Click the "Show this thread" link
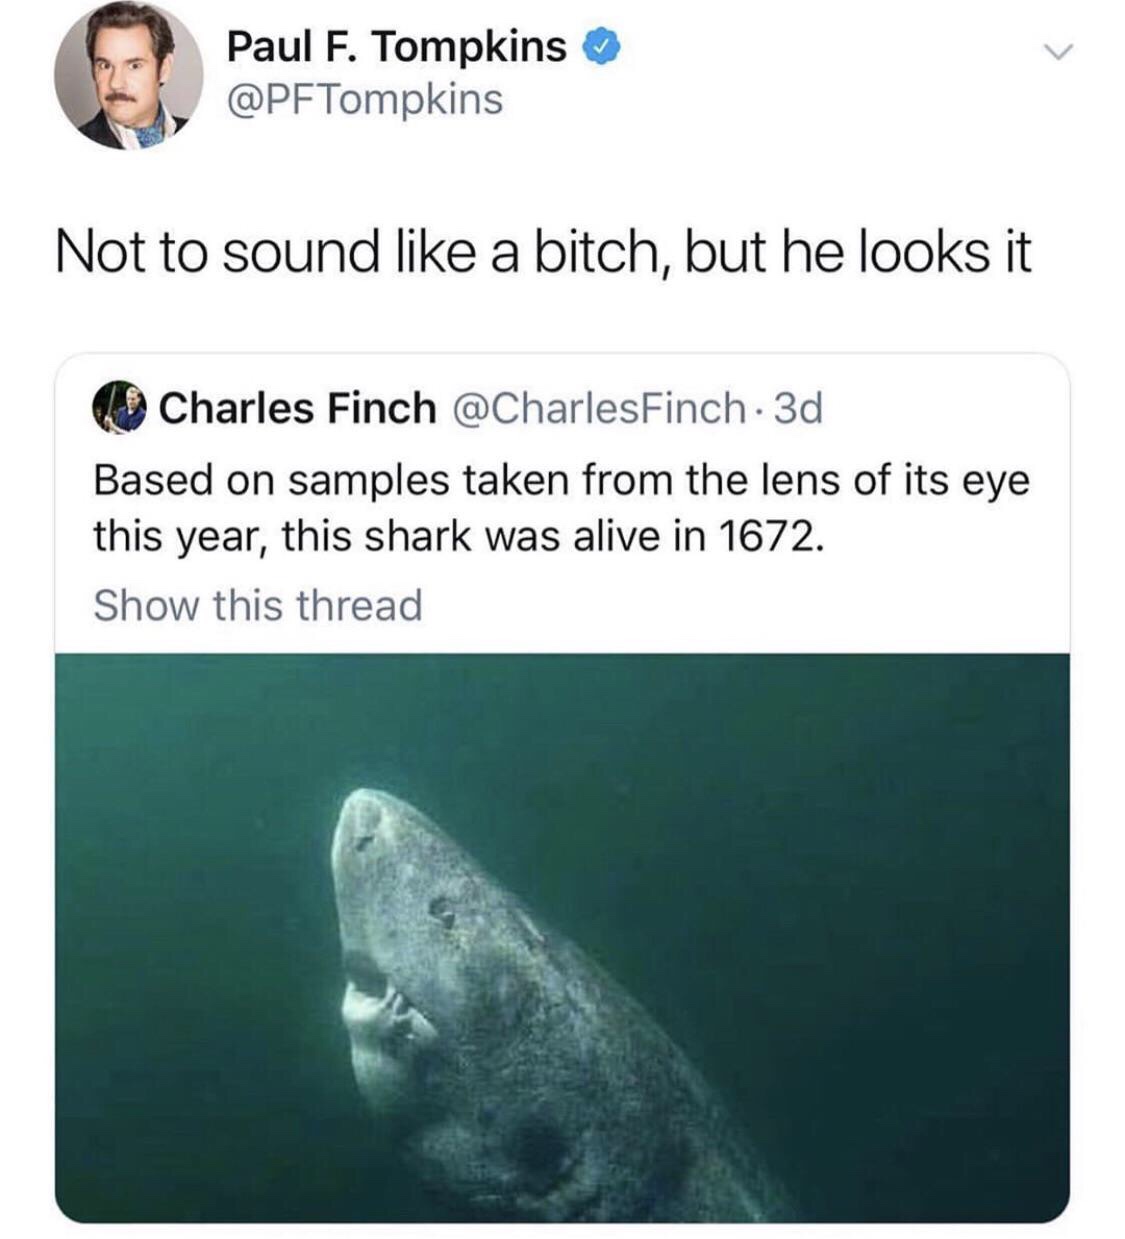The width and height of the screenshot is (1125, 1239). tap(258, 605)
